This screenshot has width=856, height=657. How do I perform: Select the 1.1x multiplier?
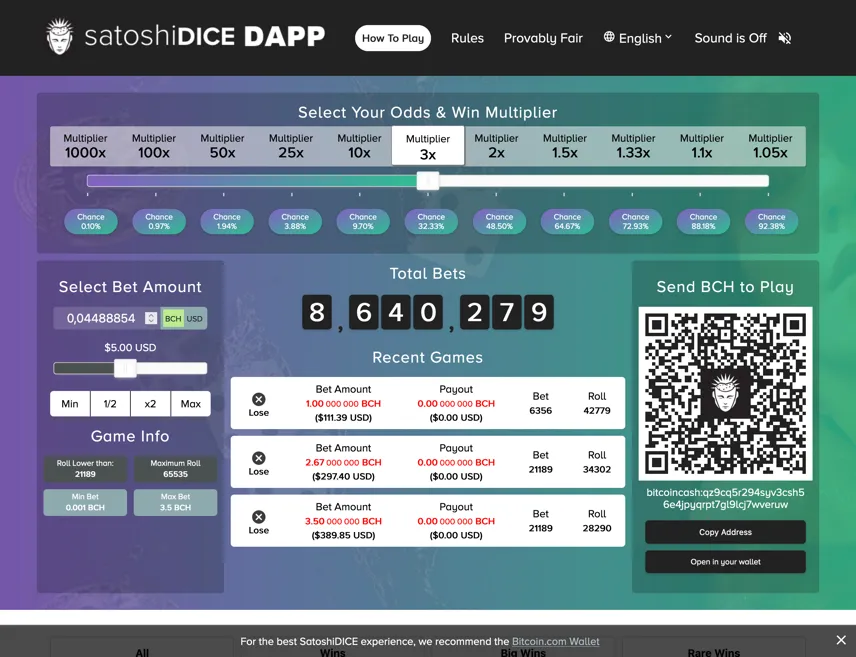pos(702,146)
